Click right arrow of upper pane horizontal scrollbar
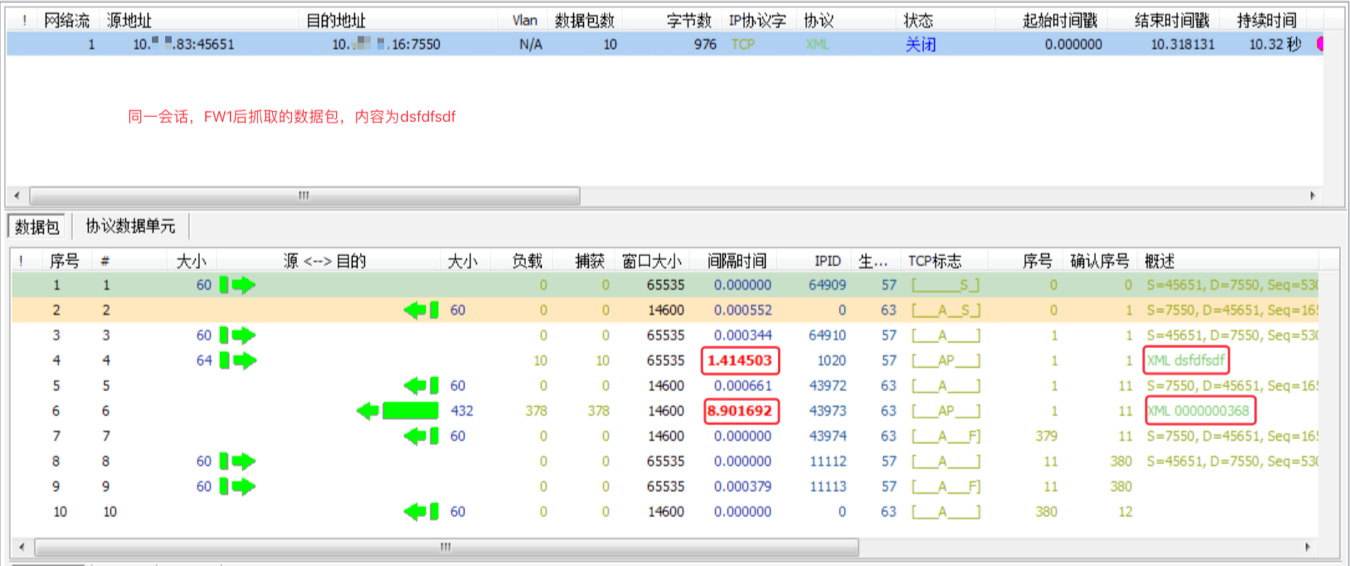 [x=1314, y=195]
